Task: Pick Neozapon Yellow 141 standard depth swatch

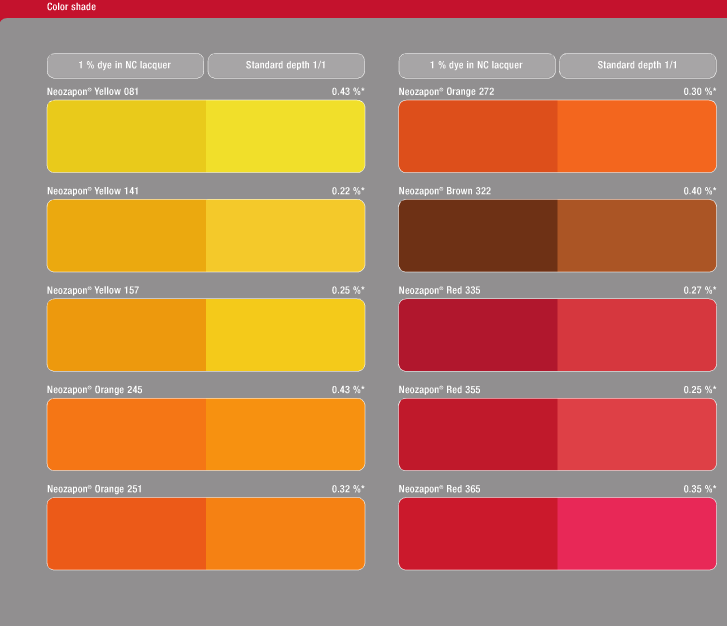Action: [285, 236]
